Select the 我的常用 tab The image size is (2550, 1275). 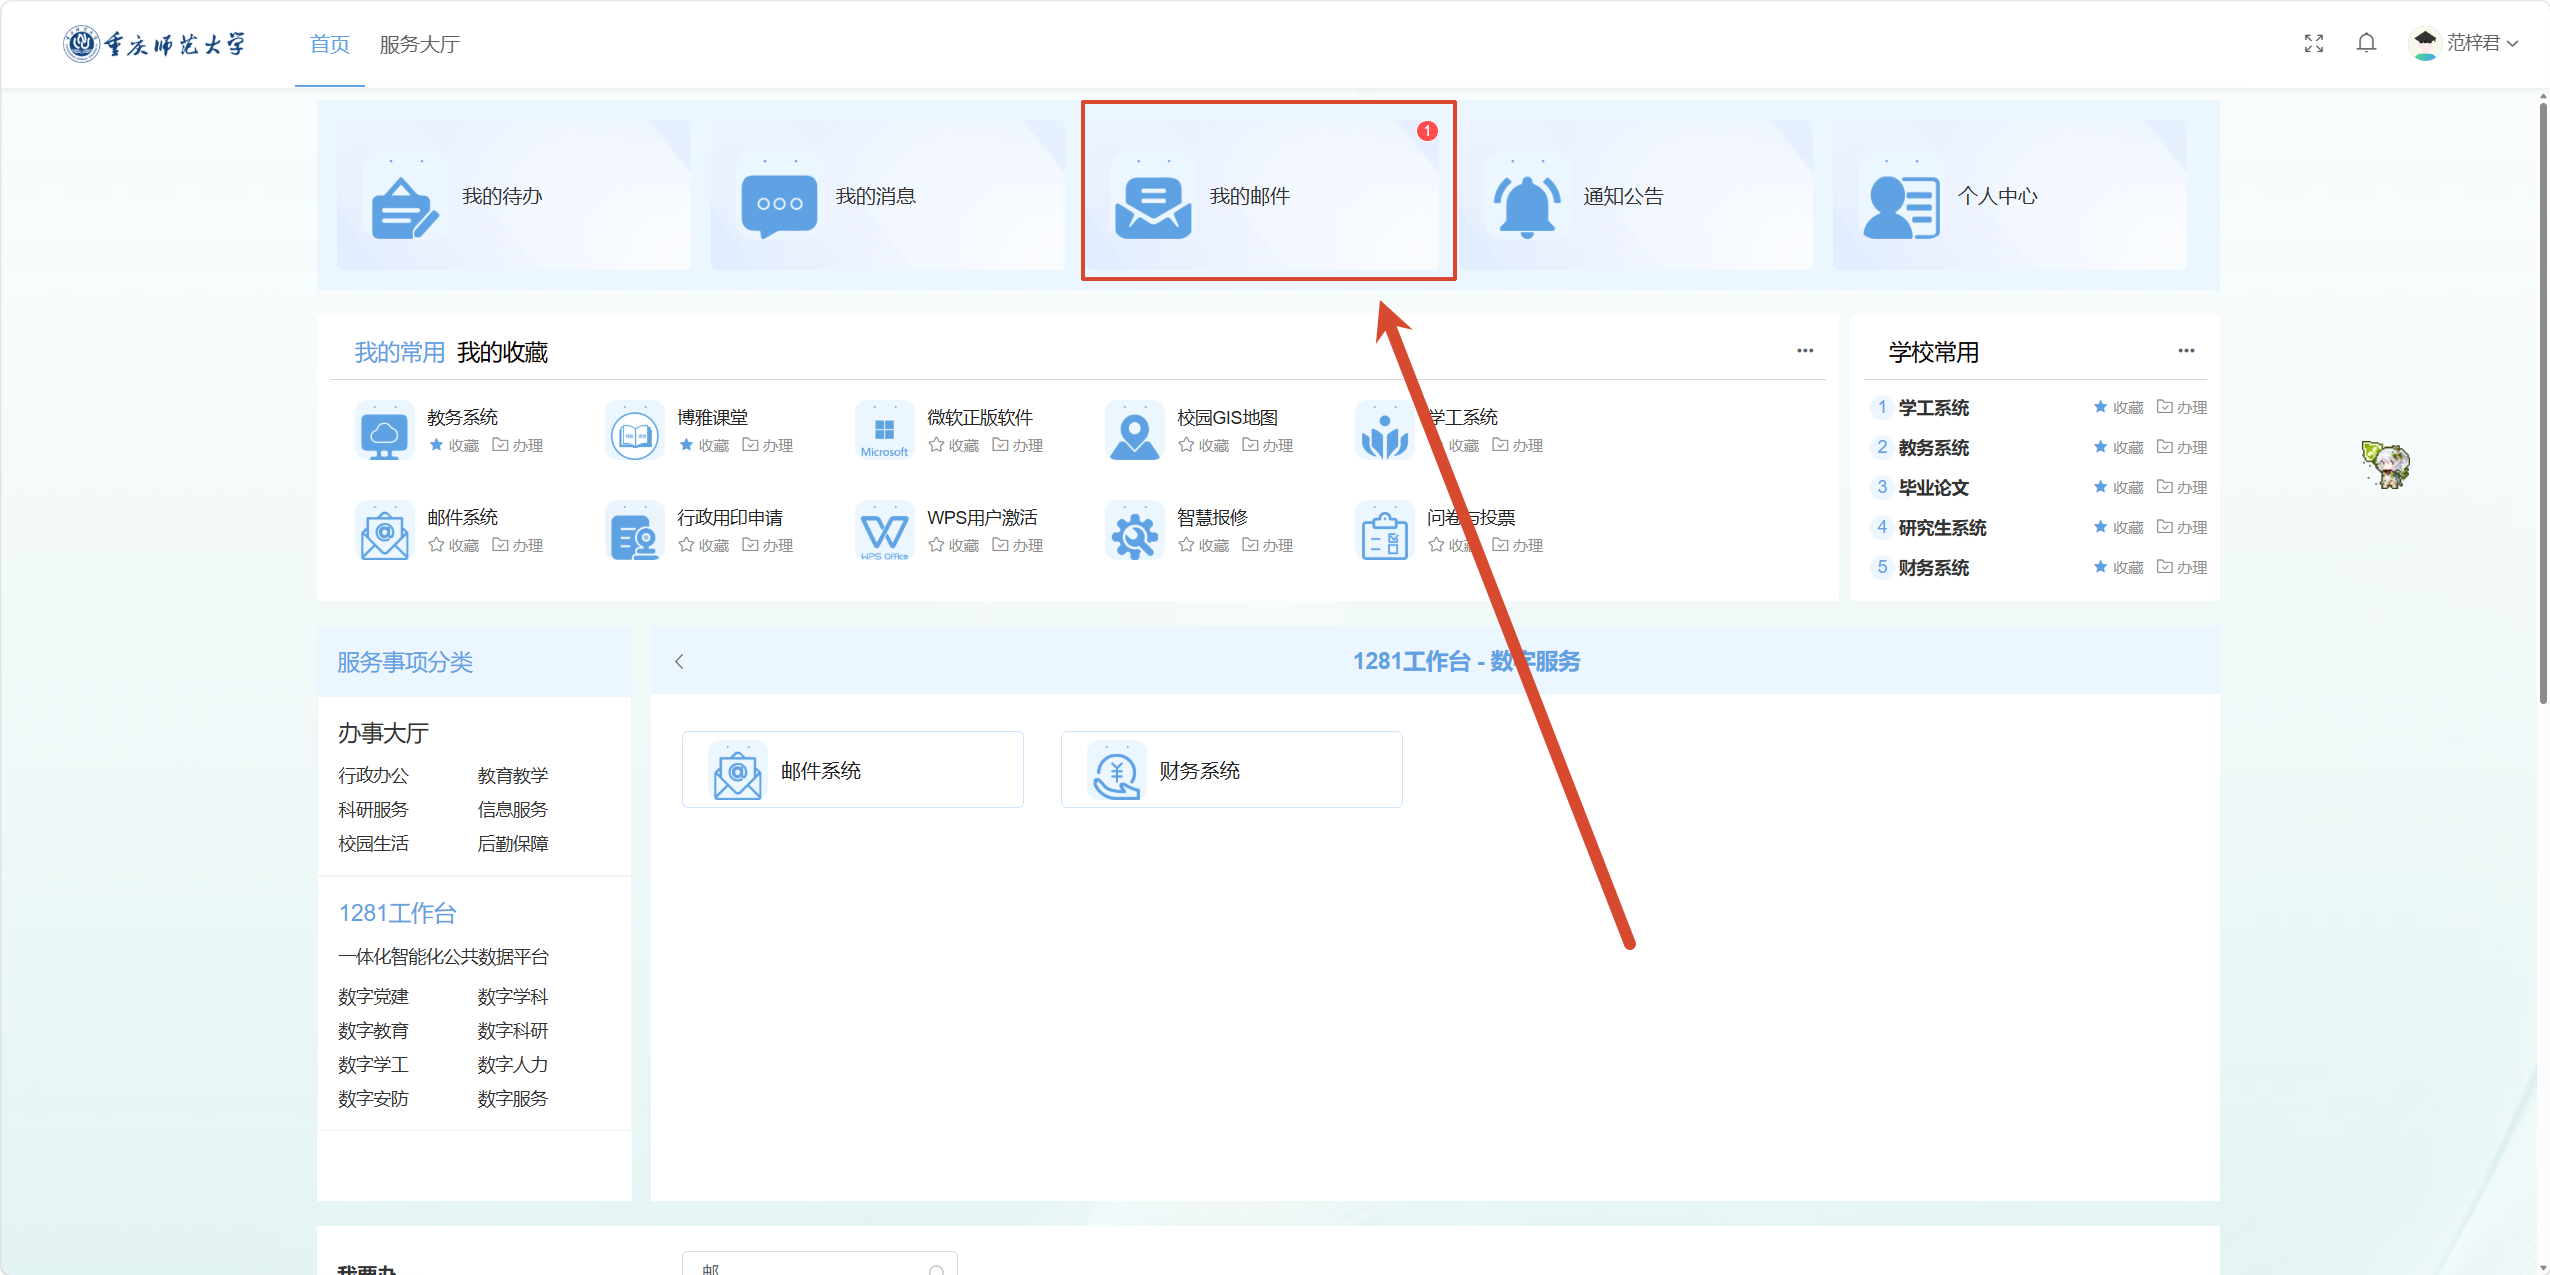tap(400, 352)
